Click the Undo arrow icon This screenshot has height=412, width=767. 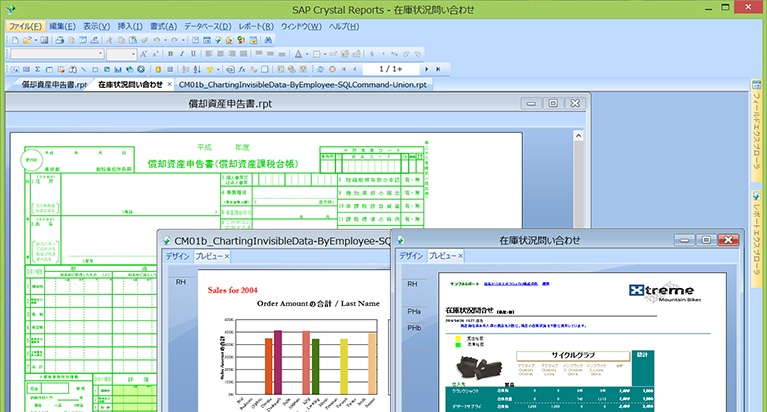click(x=157, y=40)
